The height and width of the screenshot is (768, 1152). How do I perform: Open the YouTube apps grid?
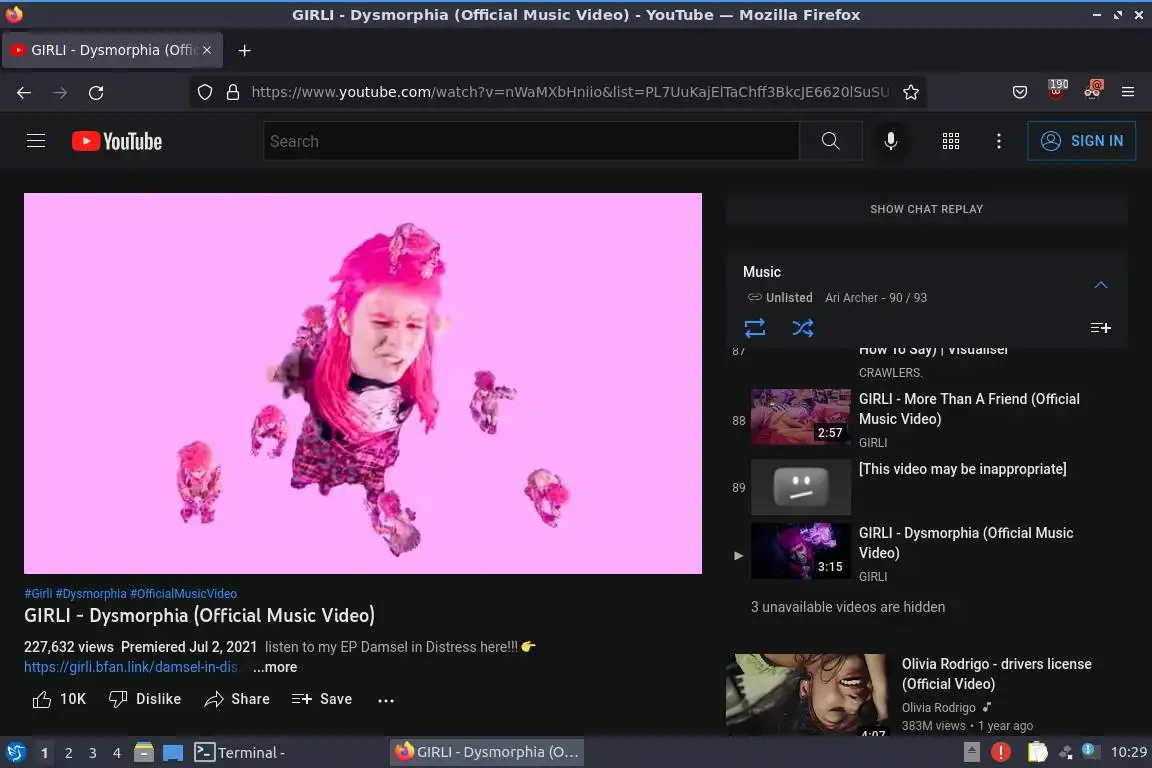coord(951,141)
